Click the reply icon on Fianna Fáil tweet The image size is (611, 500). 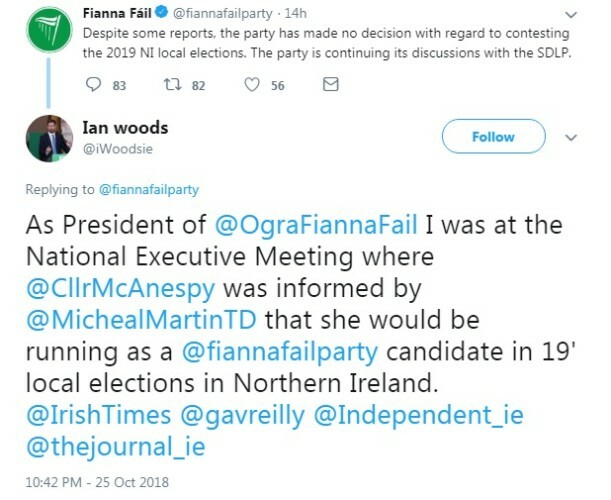click(95, 85)
